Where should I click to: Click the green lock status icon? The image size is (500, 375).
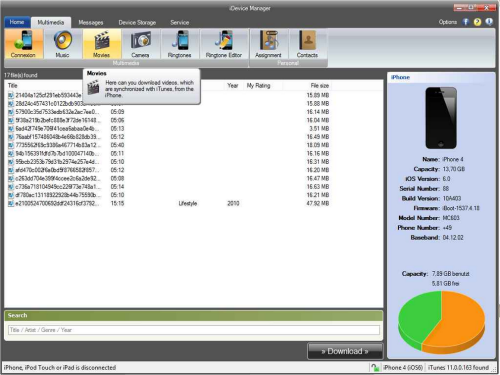[375, 367]
